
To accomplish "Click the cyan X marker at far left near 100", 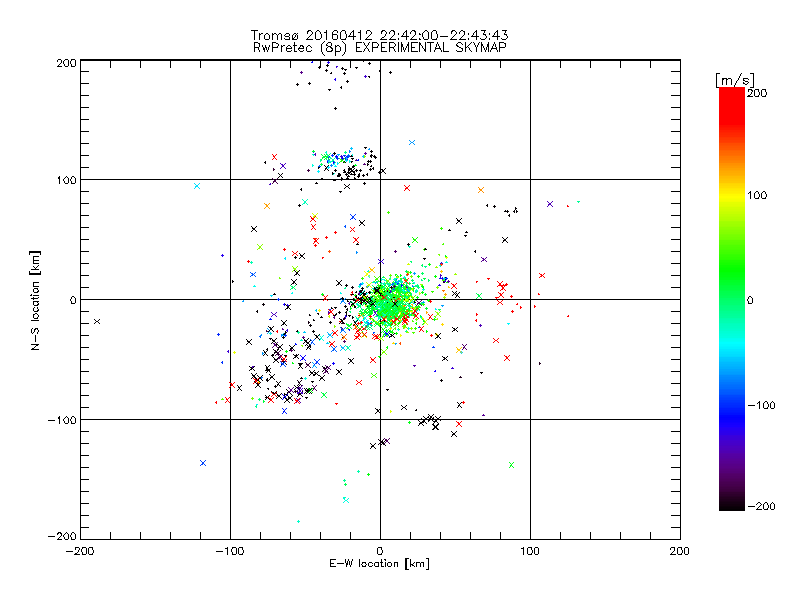I will [197, 186].
